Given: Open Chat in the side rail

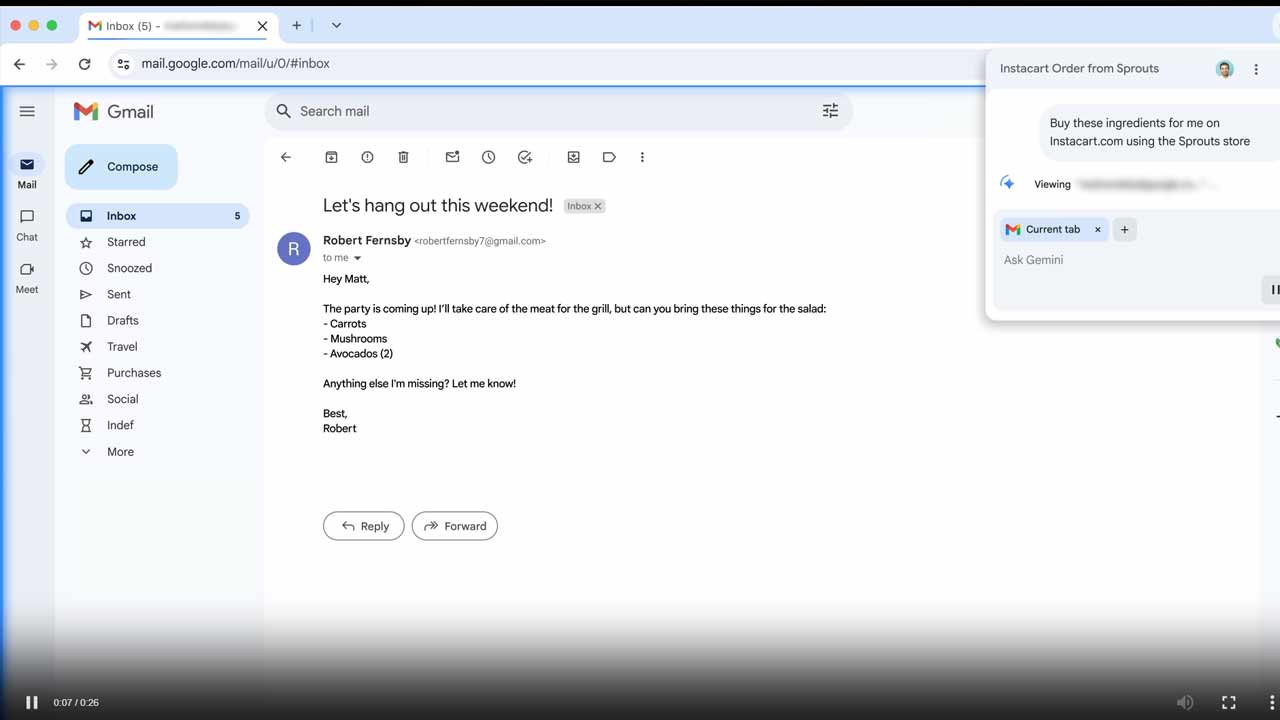Looking at the screenshot, I should [27, 225].
